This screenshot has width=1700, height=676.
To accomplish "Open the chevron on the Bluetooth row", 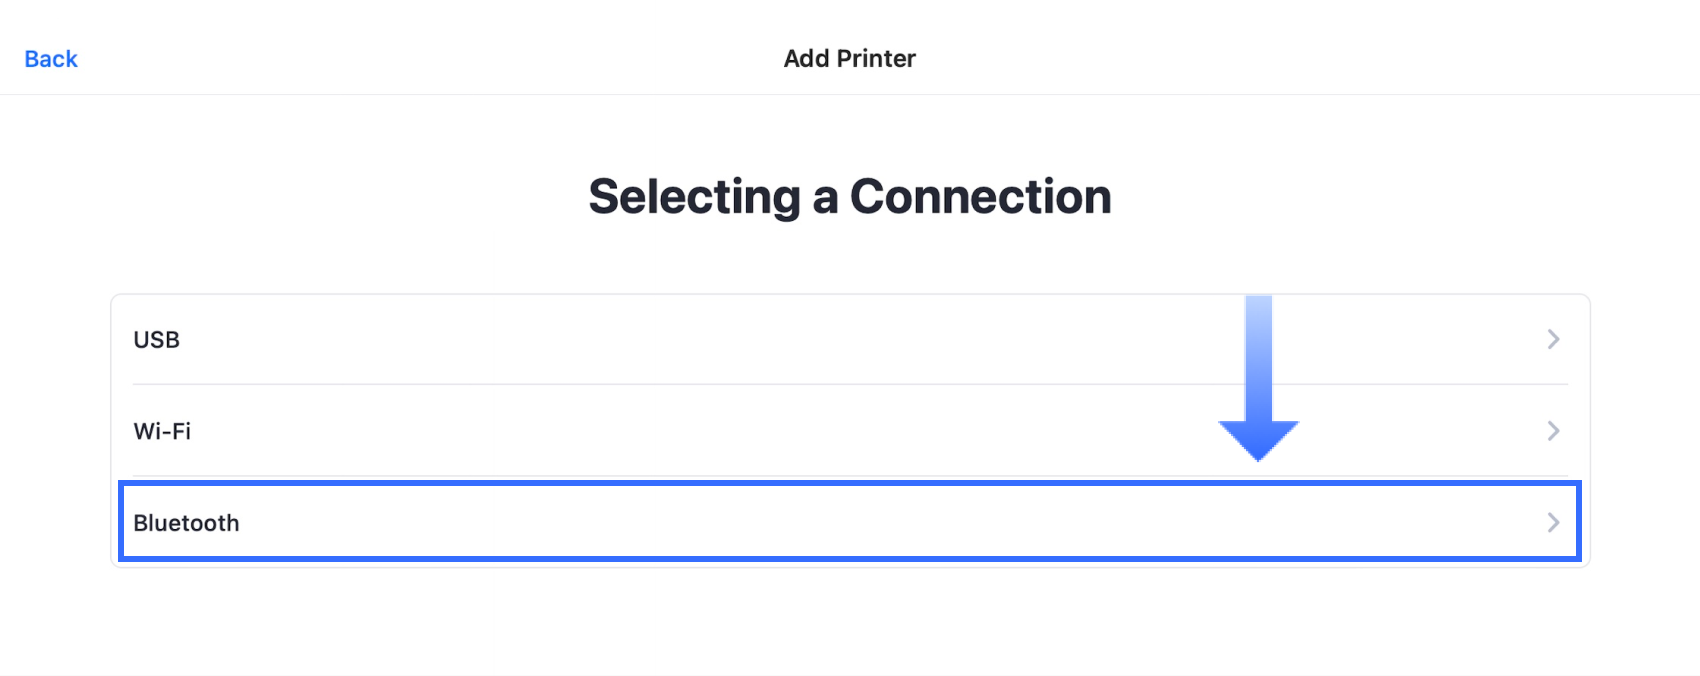I will (x=1553, y=523).
